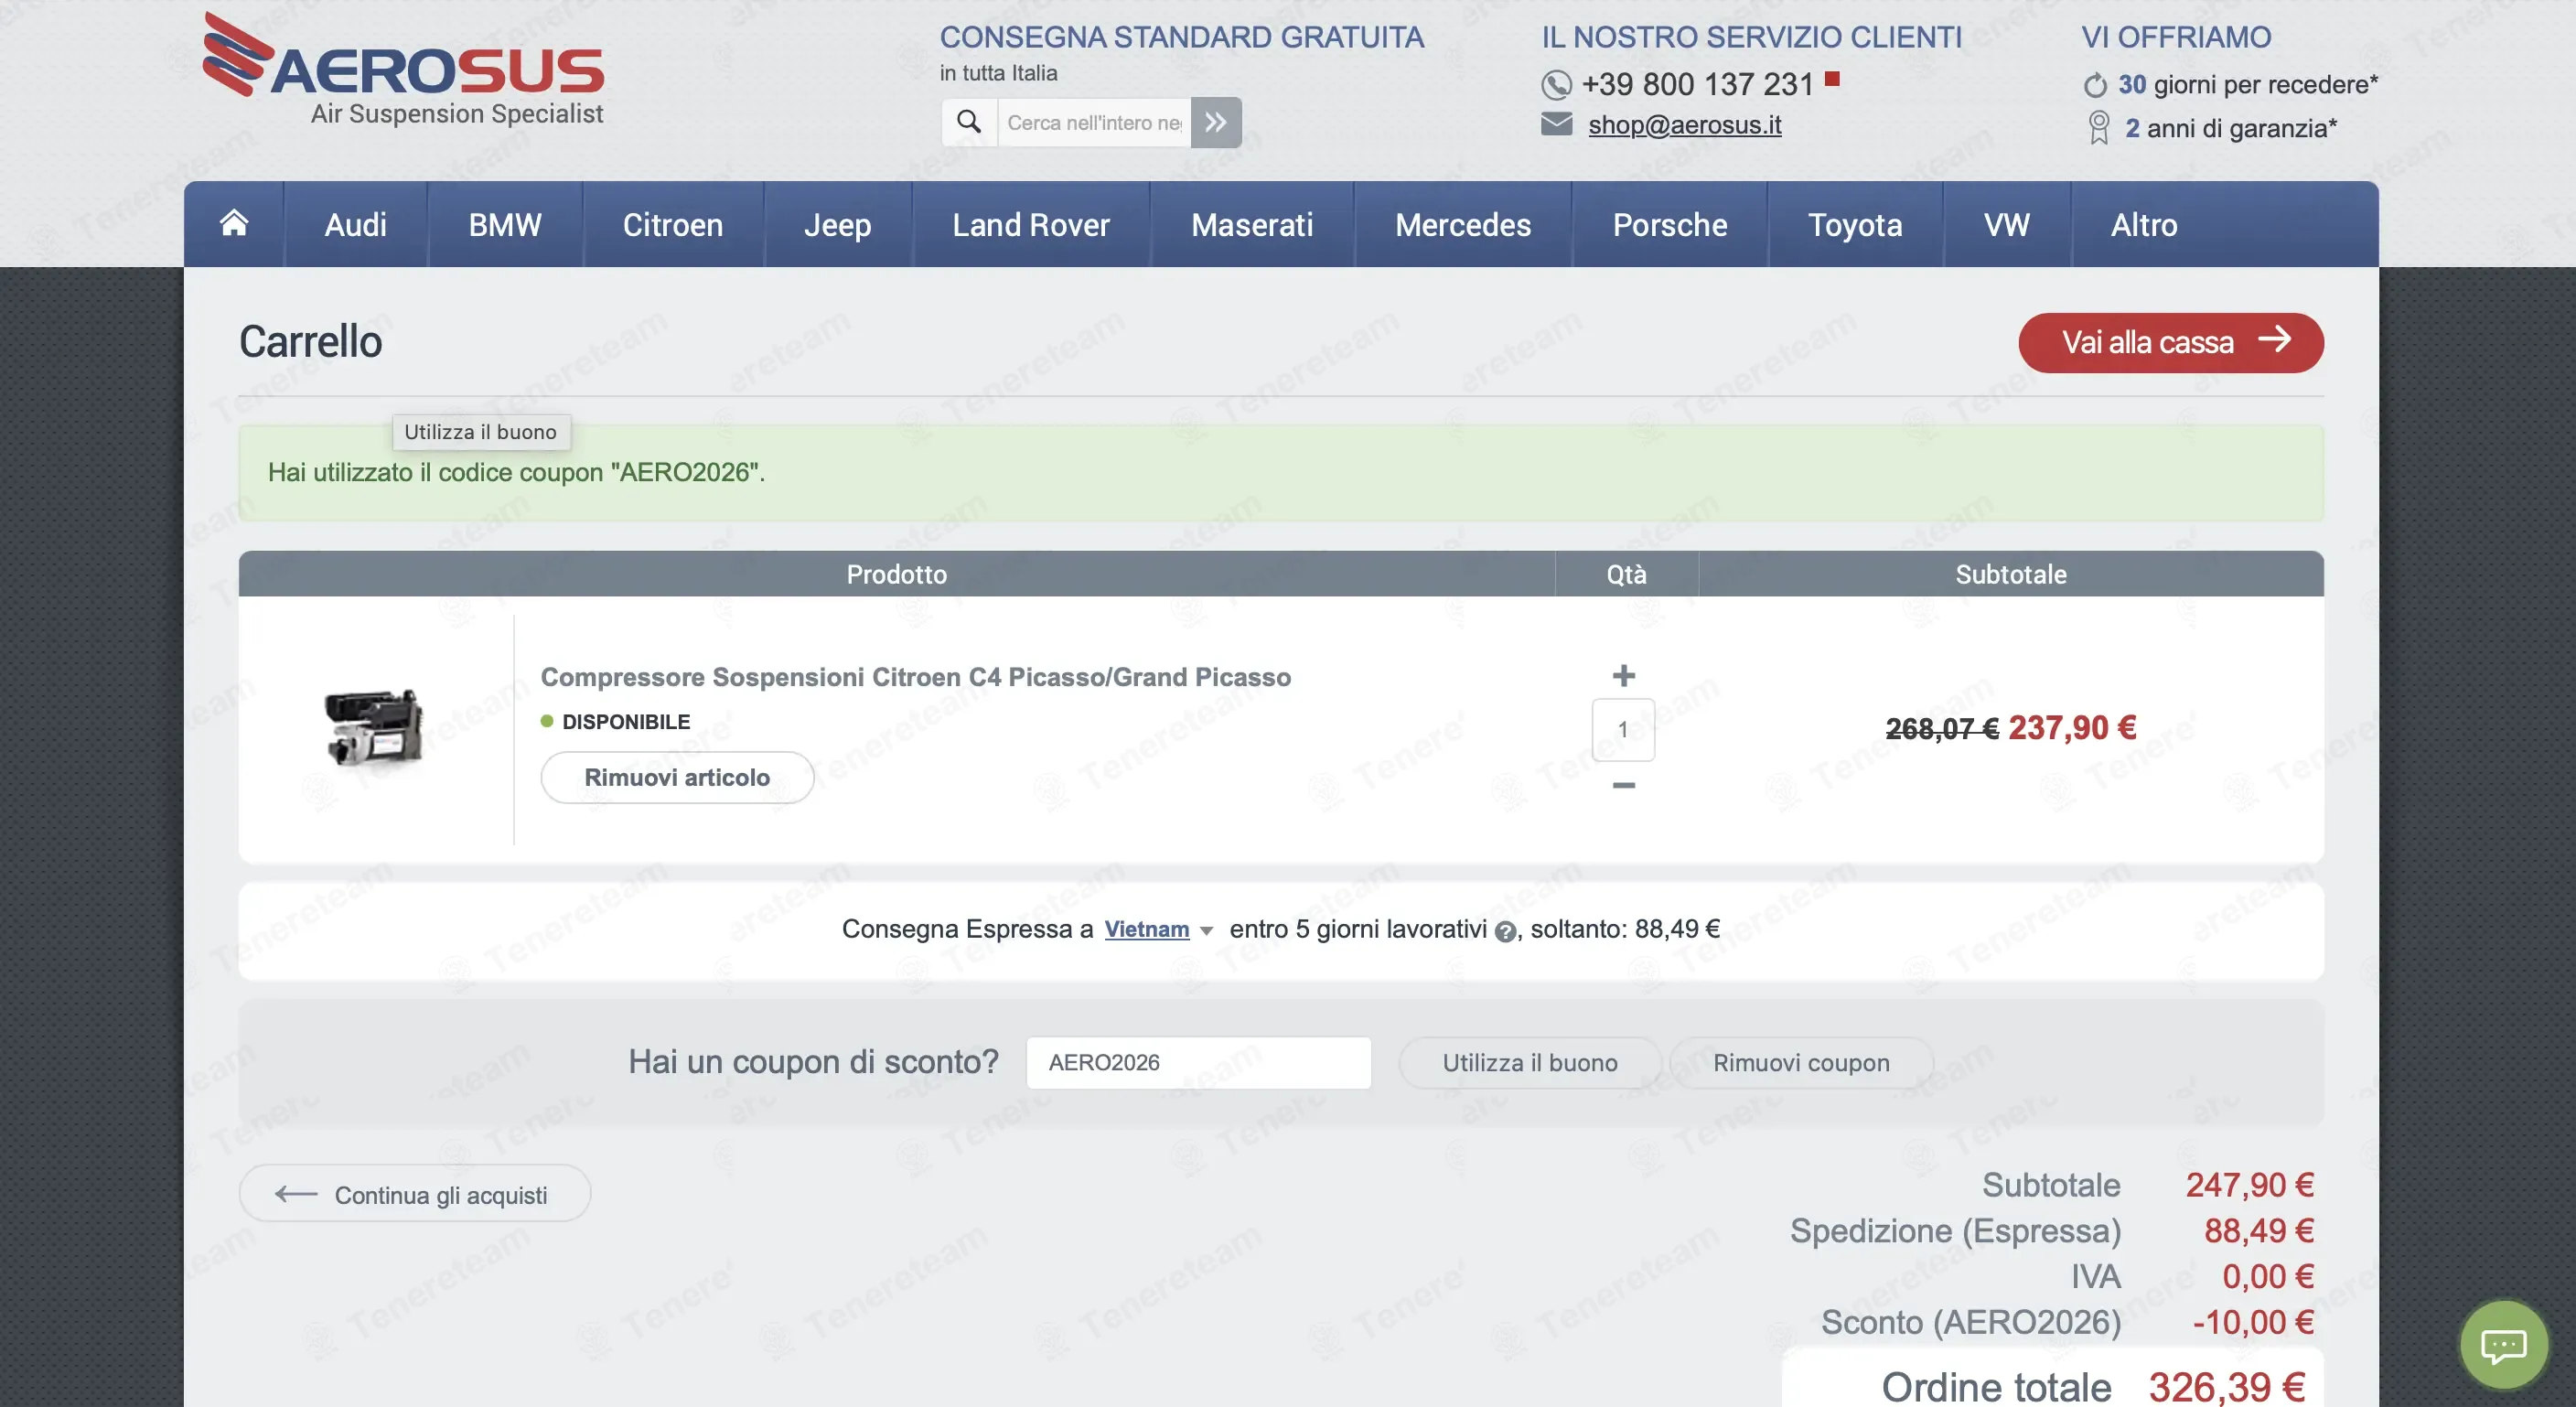
Task: Click Continua gli acquisti button
Action: coord(415,1194)
